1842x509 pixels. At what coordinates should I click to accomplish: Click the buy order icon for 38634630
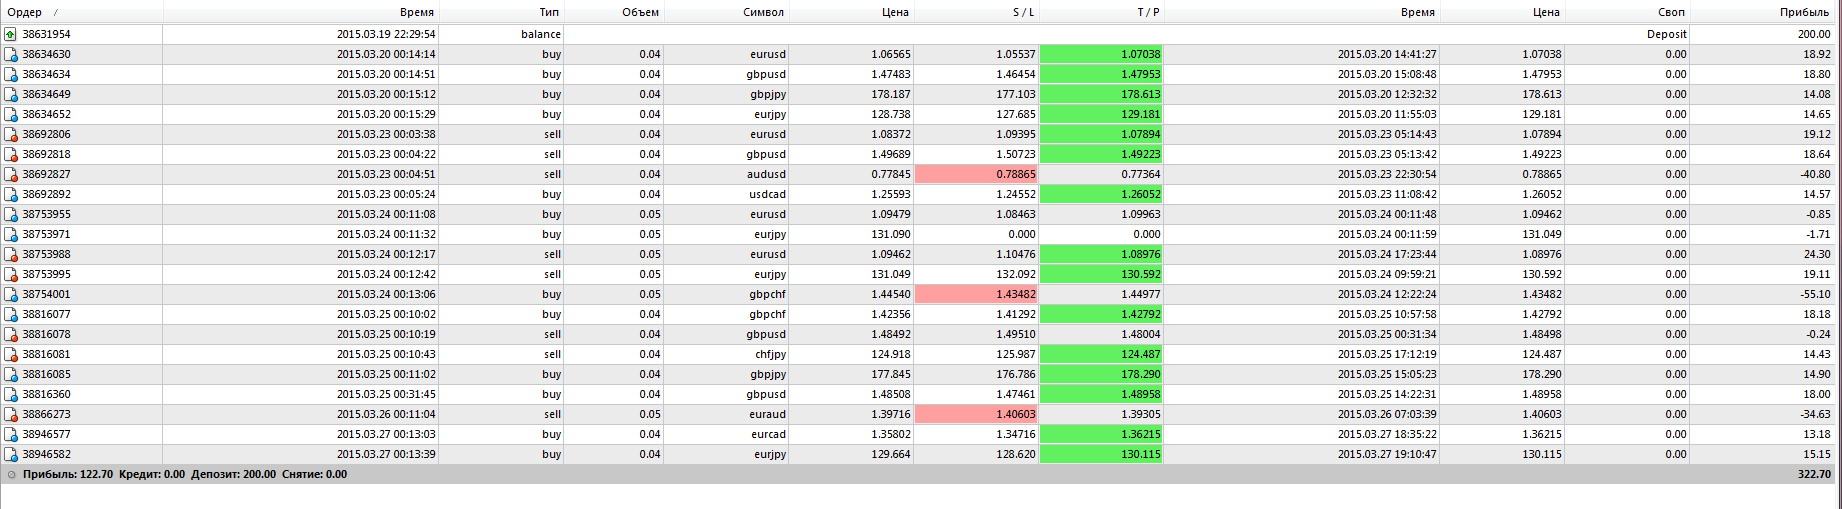pyautogui.click(x=11, y=54)
